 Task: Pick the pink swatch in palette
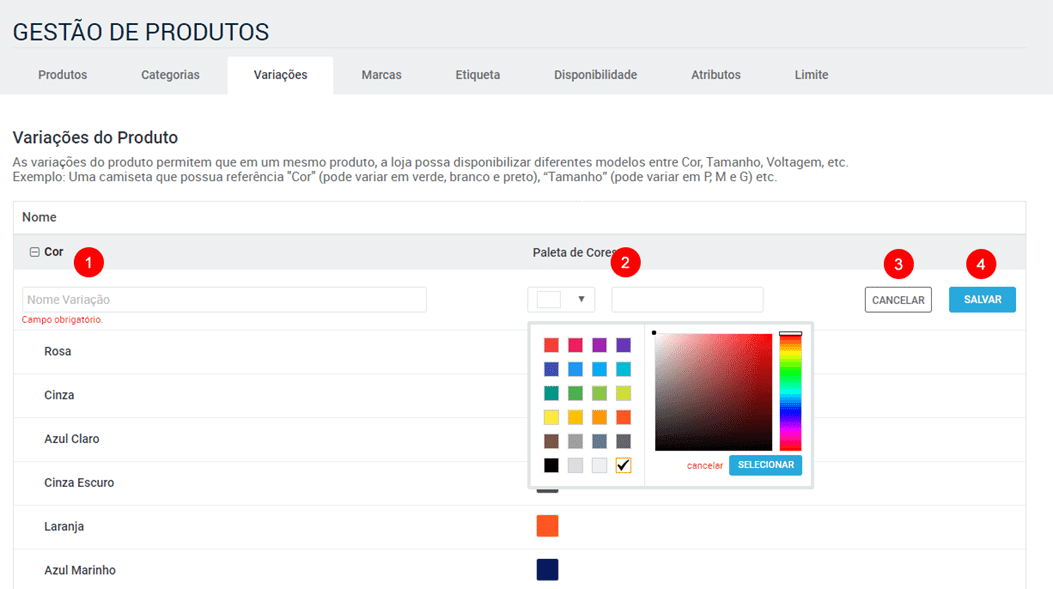point(576,345)
